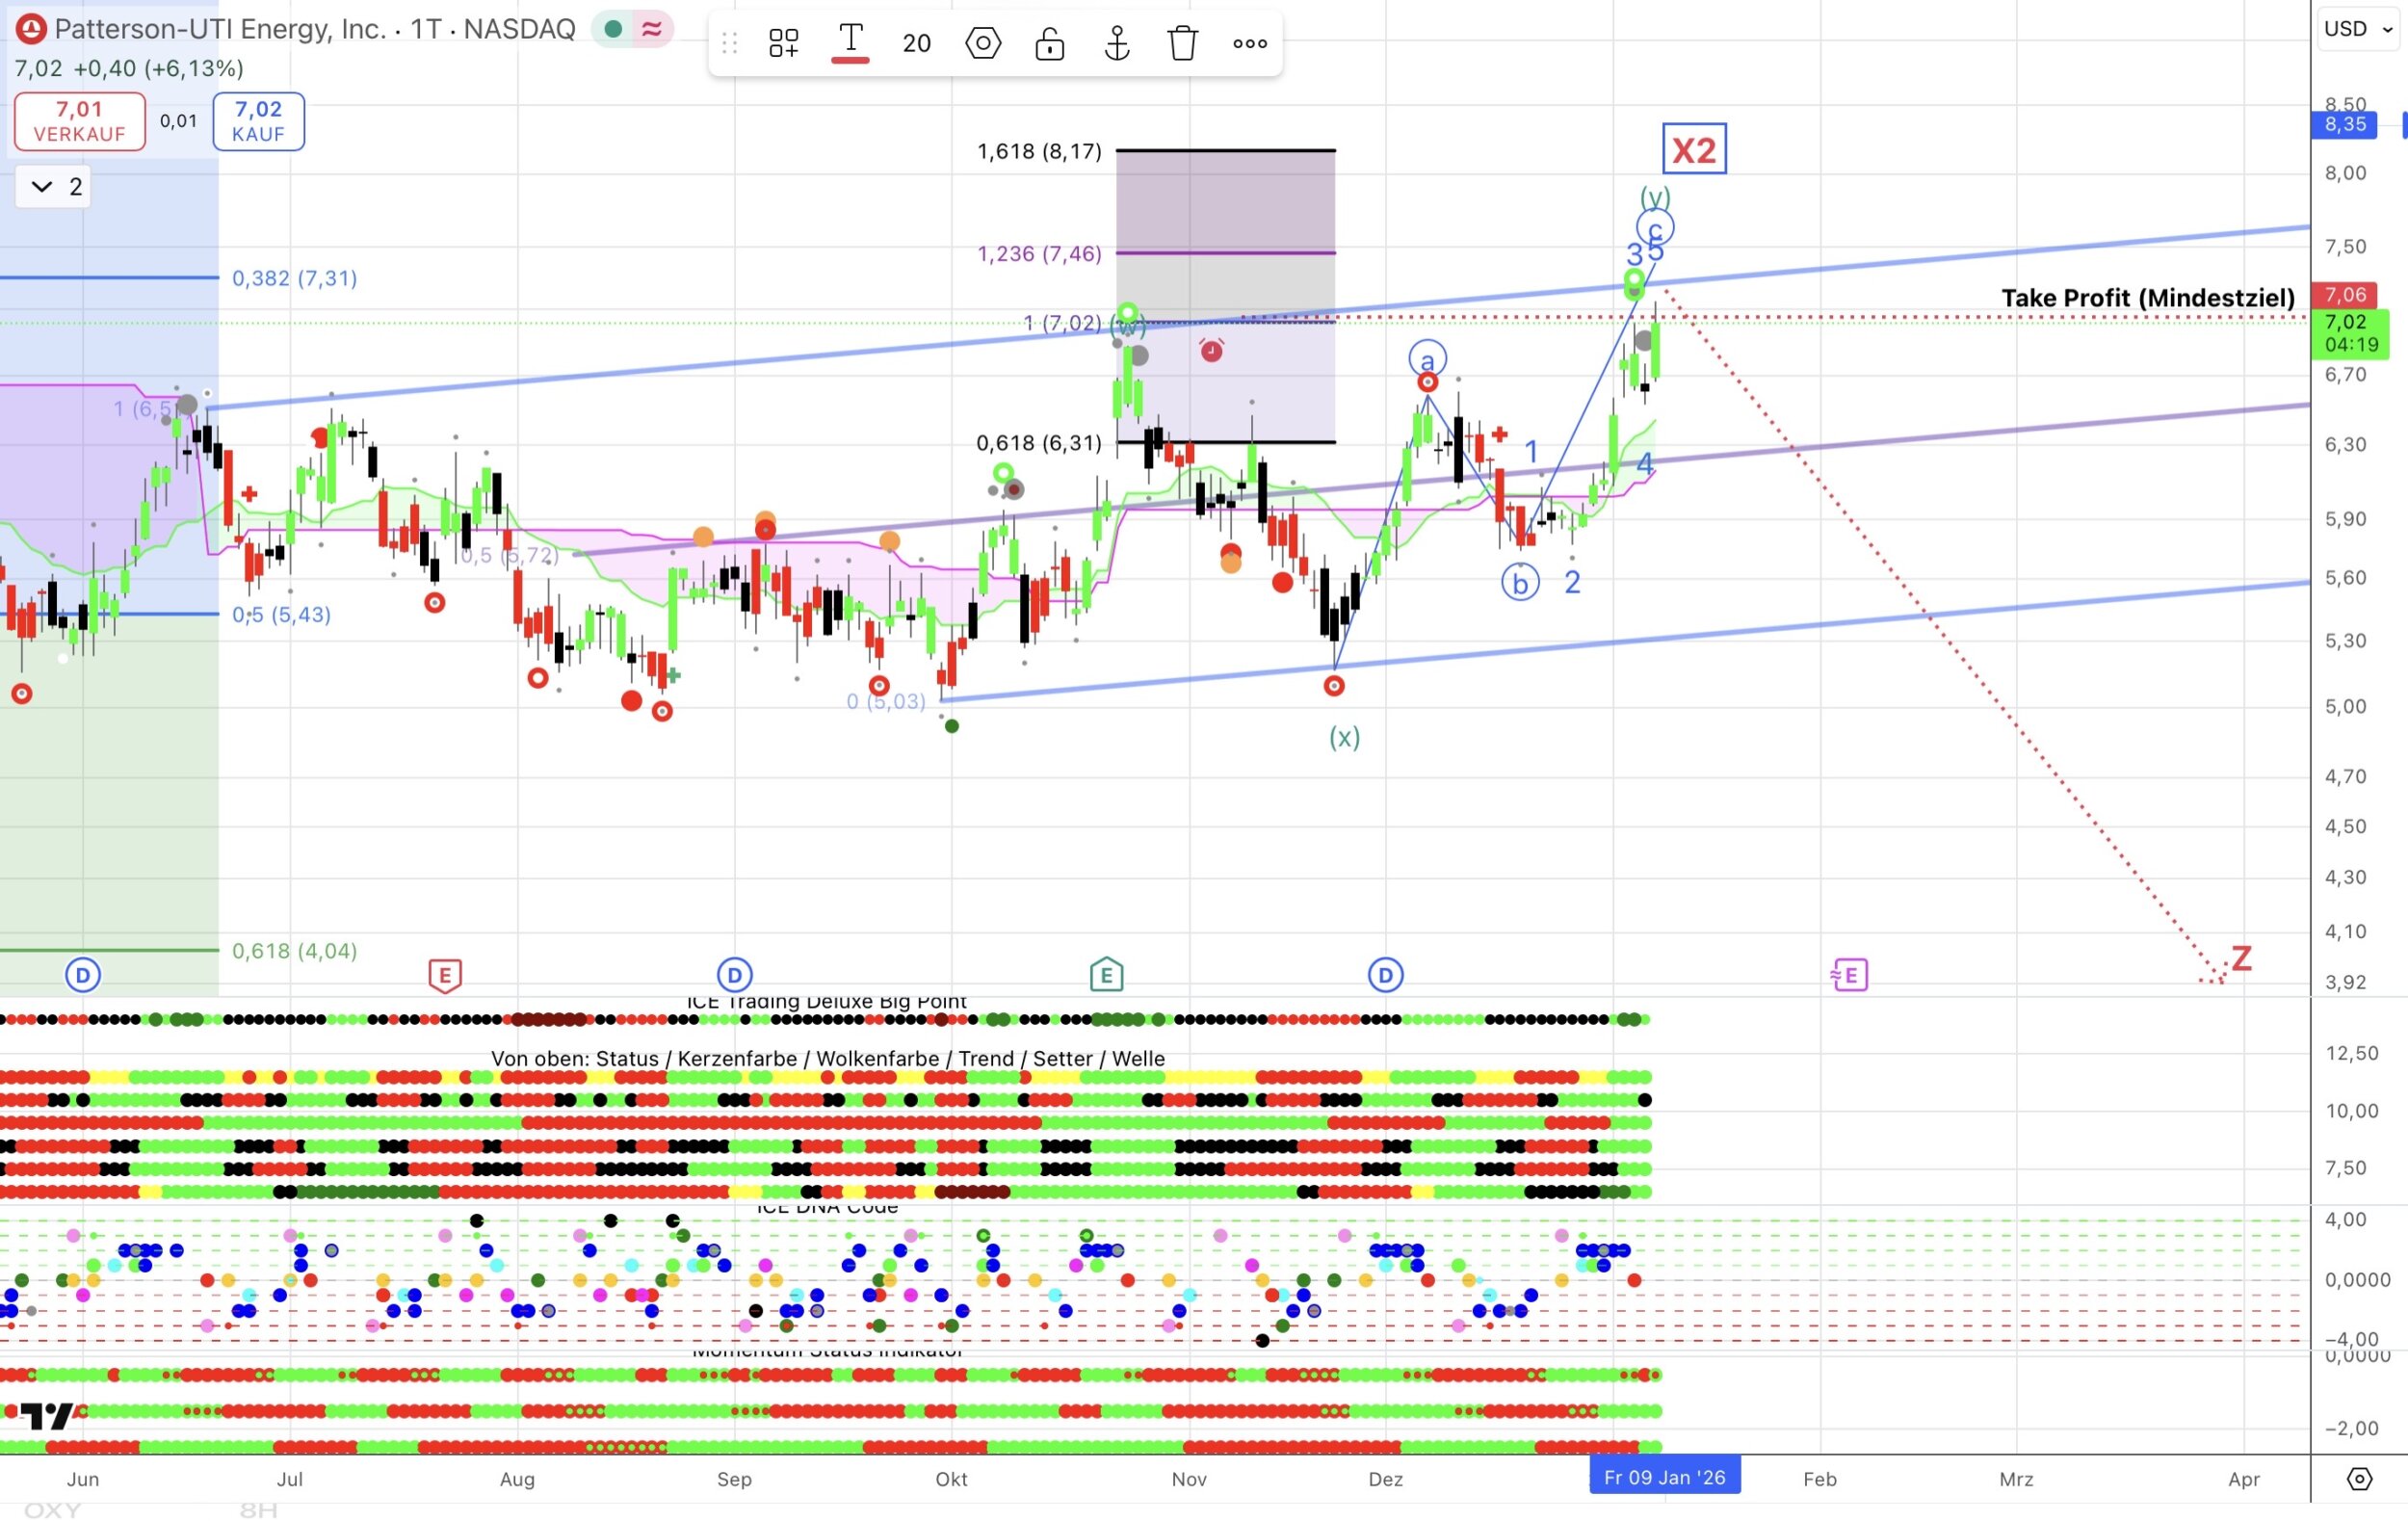This screenshot has height=1521, width=2408.
Task: Toggle pink approximate data indicator
Action: 652,29
